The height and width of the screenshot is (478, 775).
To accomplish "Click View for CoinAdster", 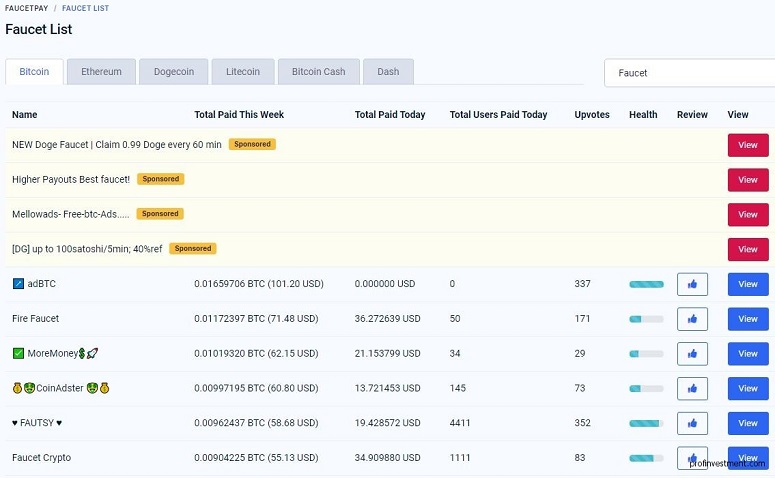I will coord(748,389).
